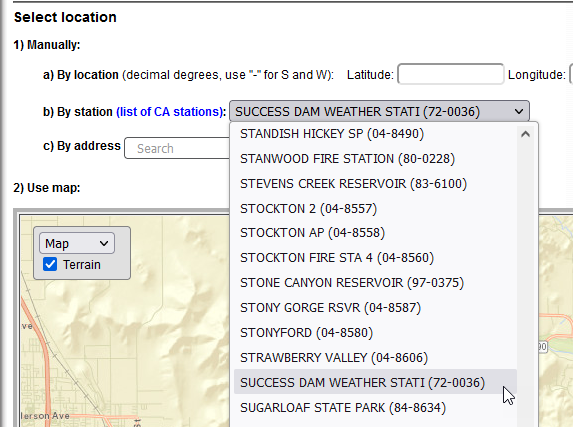Image resolution: width=573 pixels, height=427 pixels.
Task: Pick STEVENS CREEK RESERVOIR (83-6100)
Action: tap(375, 184)
